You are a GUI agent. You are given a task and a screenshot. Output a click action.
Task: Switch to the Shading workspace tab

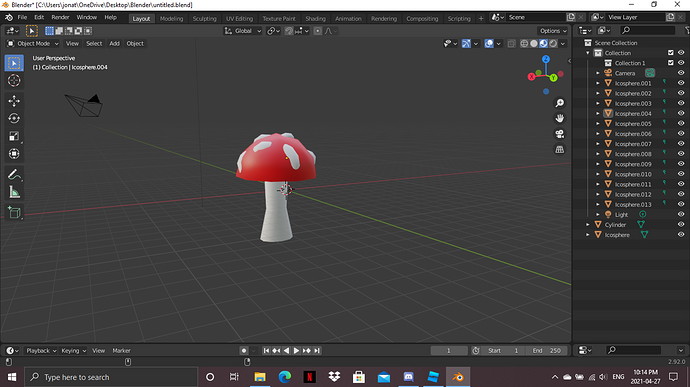[316, 18]
